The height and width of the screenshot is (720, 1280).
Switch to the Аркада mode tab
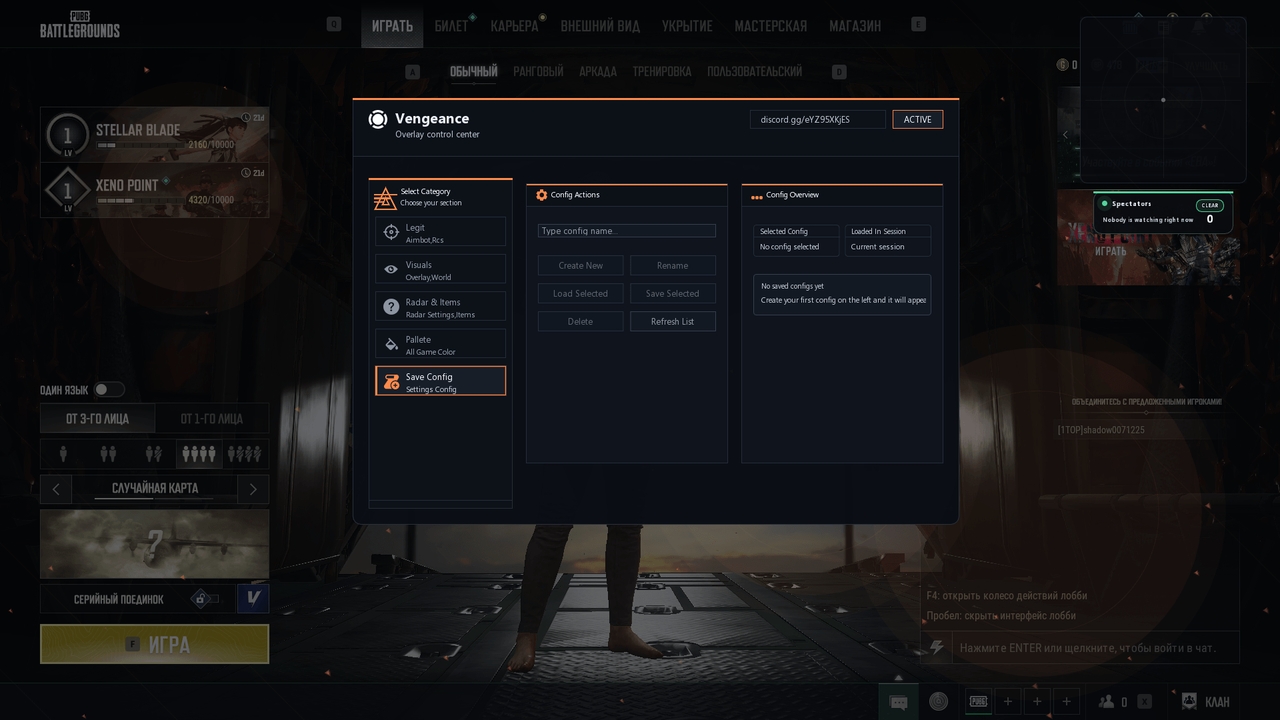pos(597,72)
